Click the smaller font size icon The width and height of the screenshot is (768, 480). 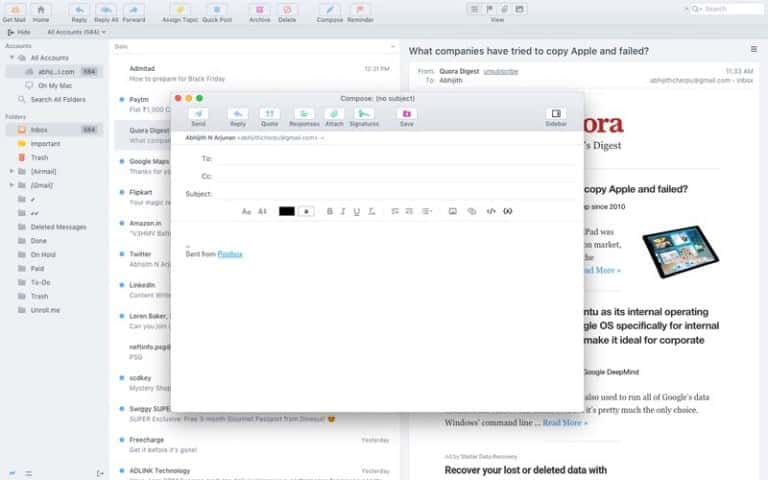coord(263,212)
